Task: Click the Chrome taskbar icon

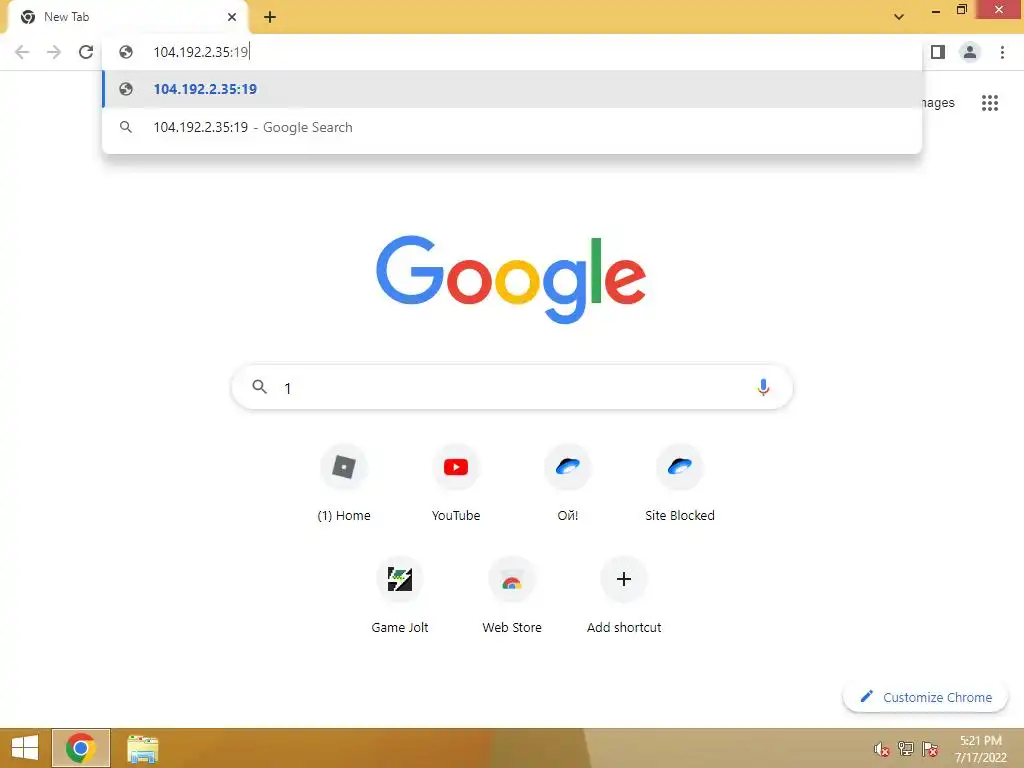Action: click(81, 748)
